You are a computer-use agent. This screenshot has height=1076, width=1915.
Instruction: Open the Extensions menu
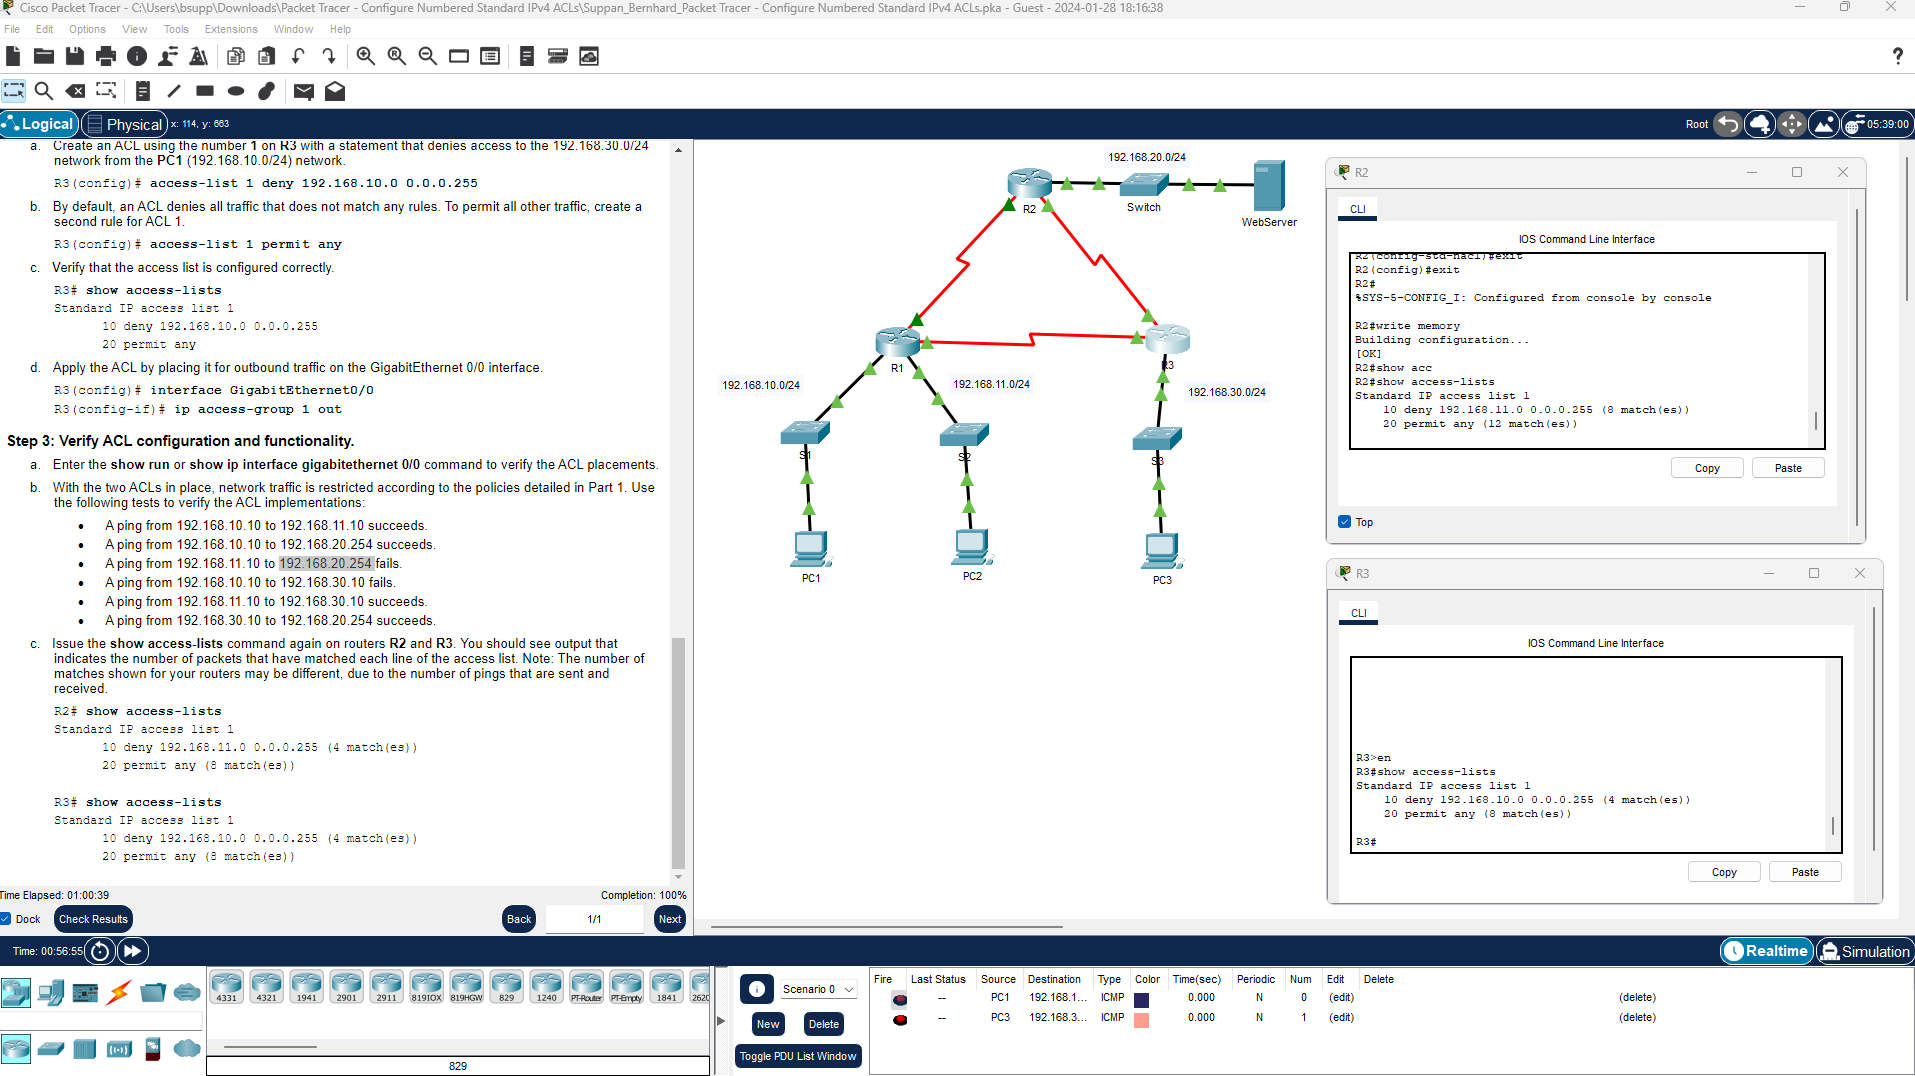coord(231,29)
